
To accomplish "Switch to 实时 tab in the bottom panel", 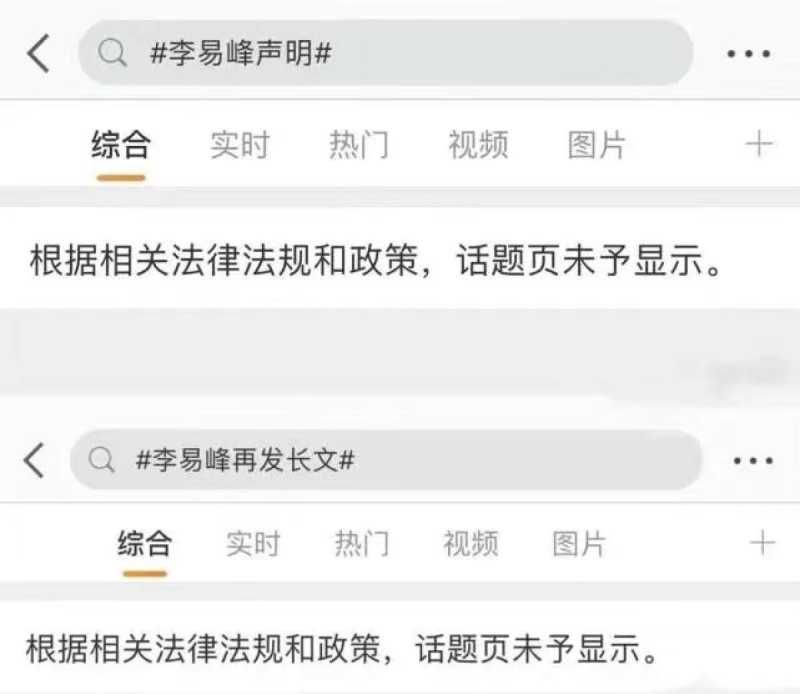I will 253,543.
